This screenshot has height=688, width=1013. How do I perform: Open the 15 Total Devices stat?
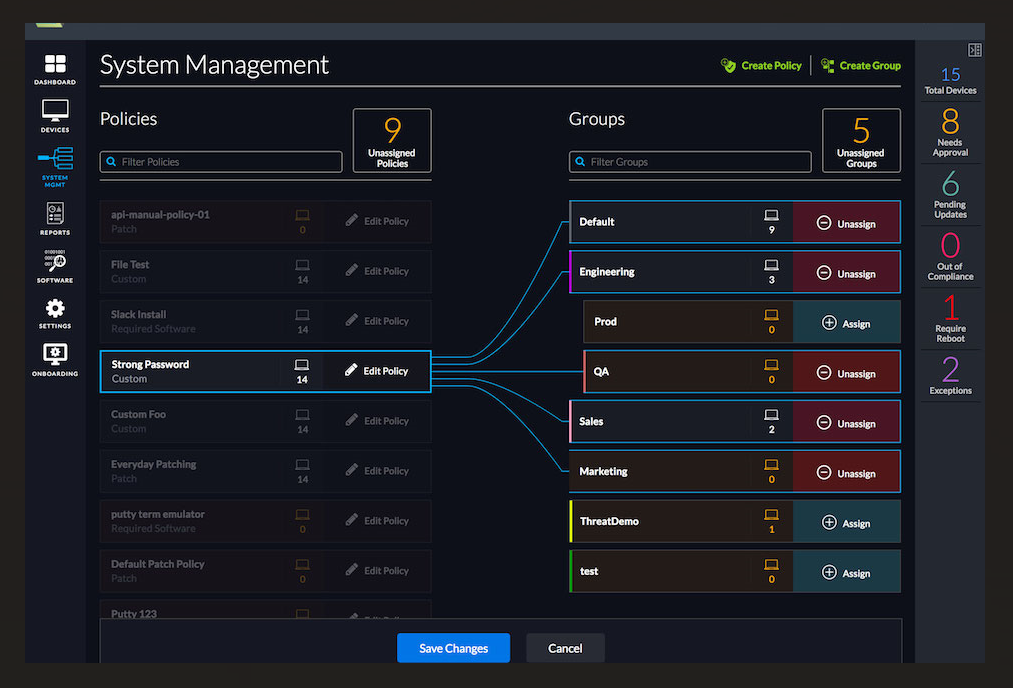pos(950,81)
